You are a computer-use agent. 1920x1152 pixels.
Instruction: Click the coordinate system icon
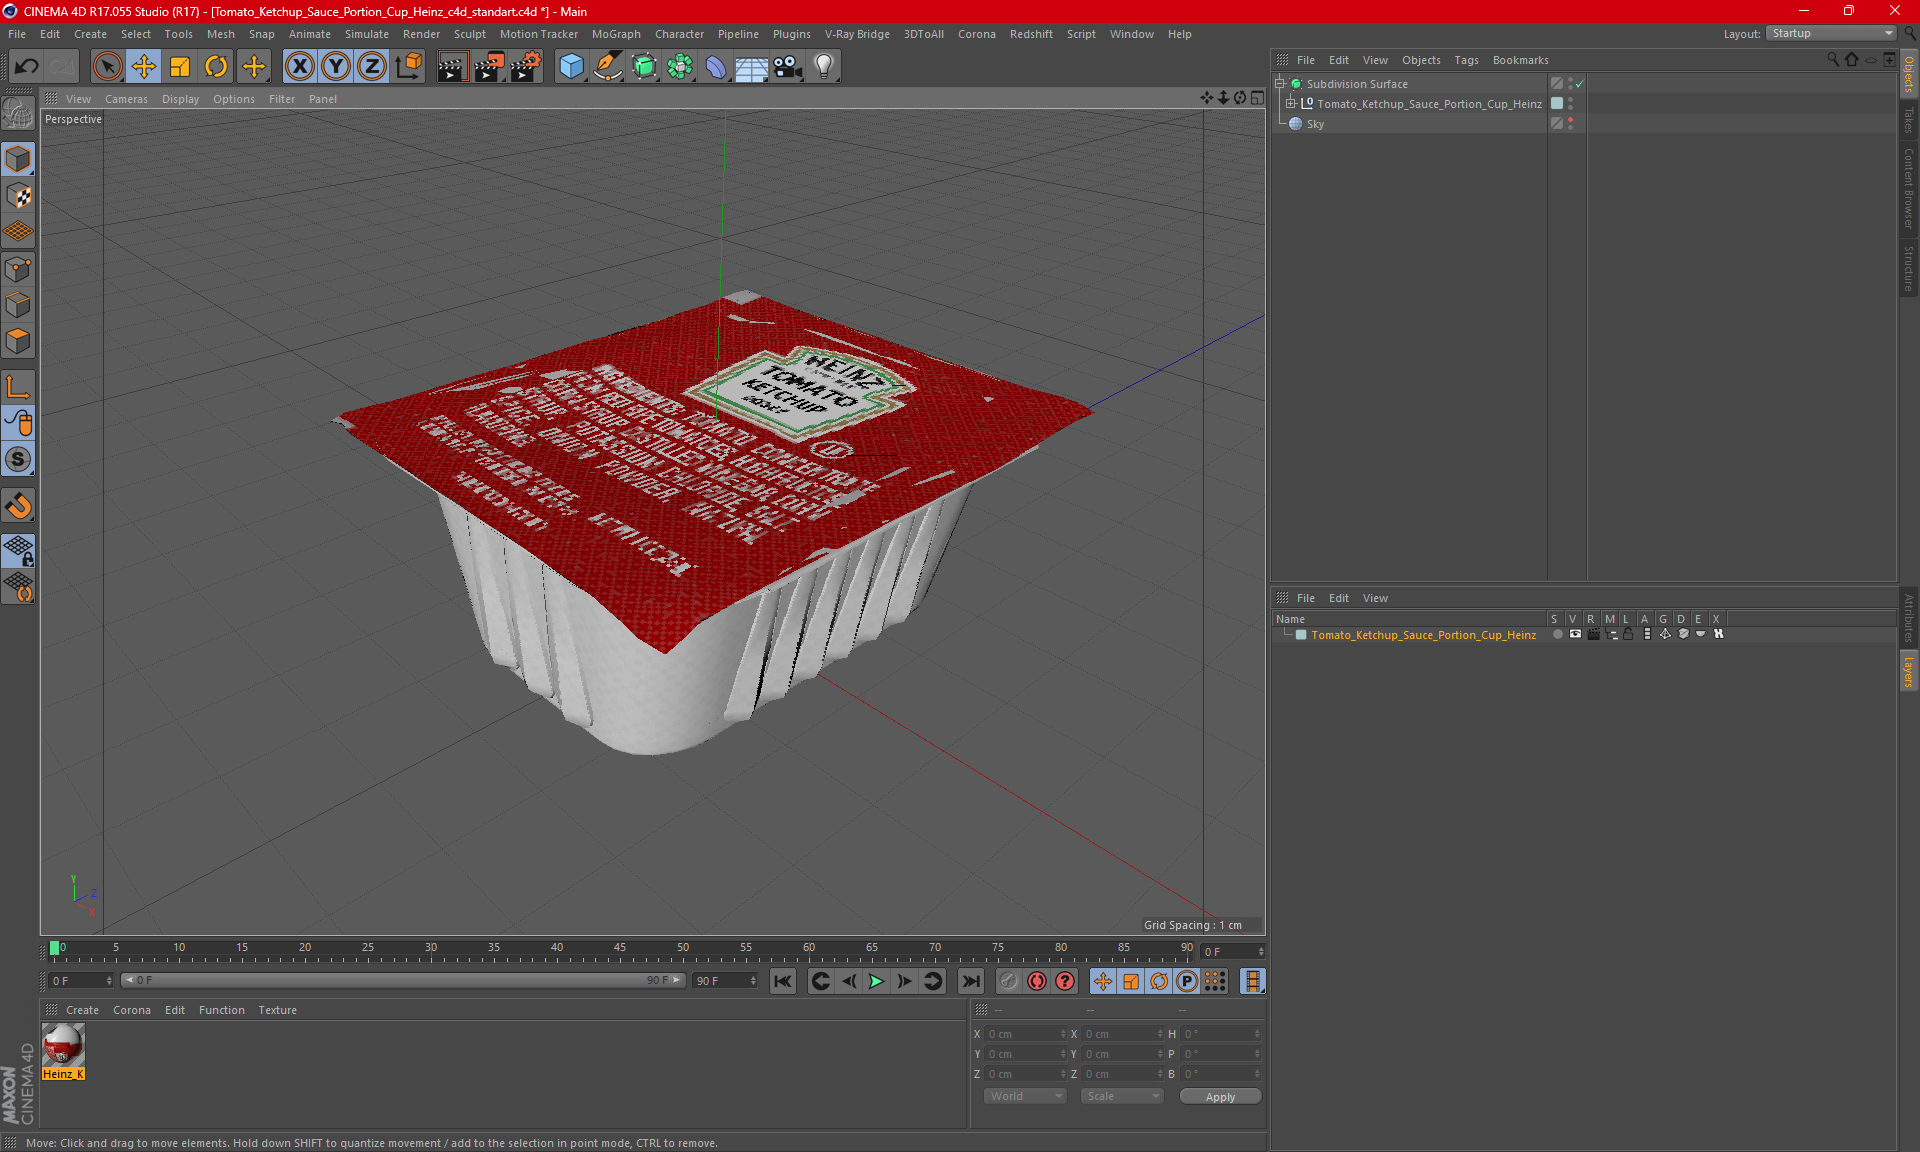coord(409,67)
